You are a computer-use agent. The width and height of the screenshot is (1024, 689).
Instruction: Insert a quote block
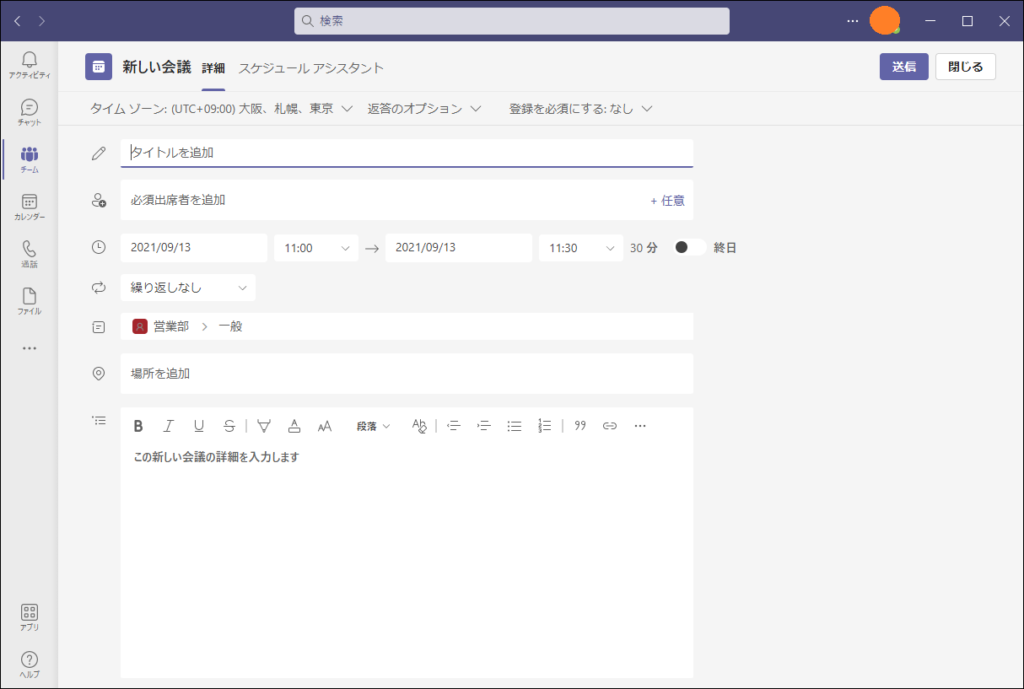tap(580, 426)
